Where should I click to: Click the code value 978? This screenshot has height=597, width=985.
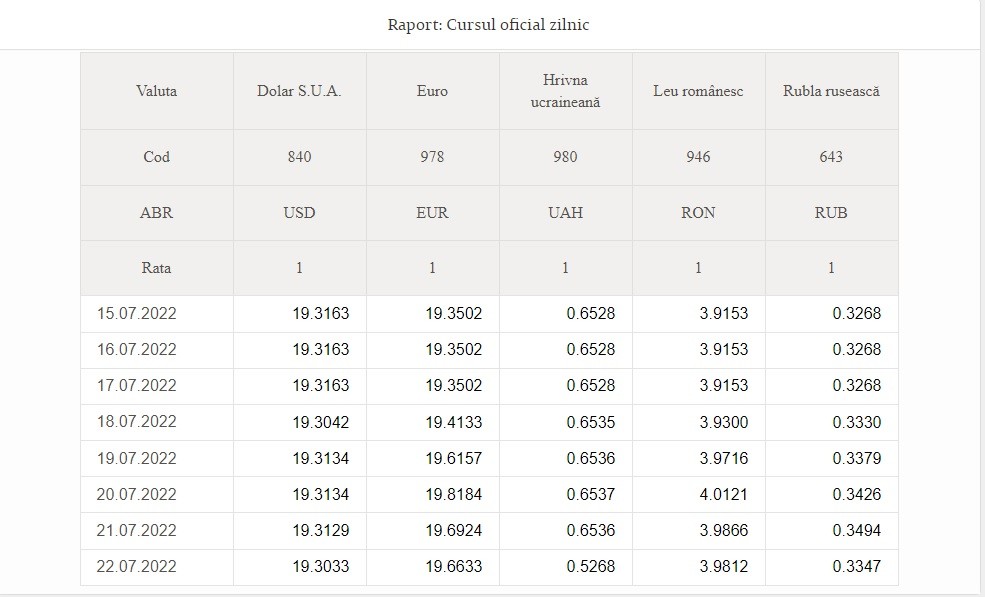pos(432,157)
